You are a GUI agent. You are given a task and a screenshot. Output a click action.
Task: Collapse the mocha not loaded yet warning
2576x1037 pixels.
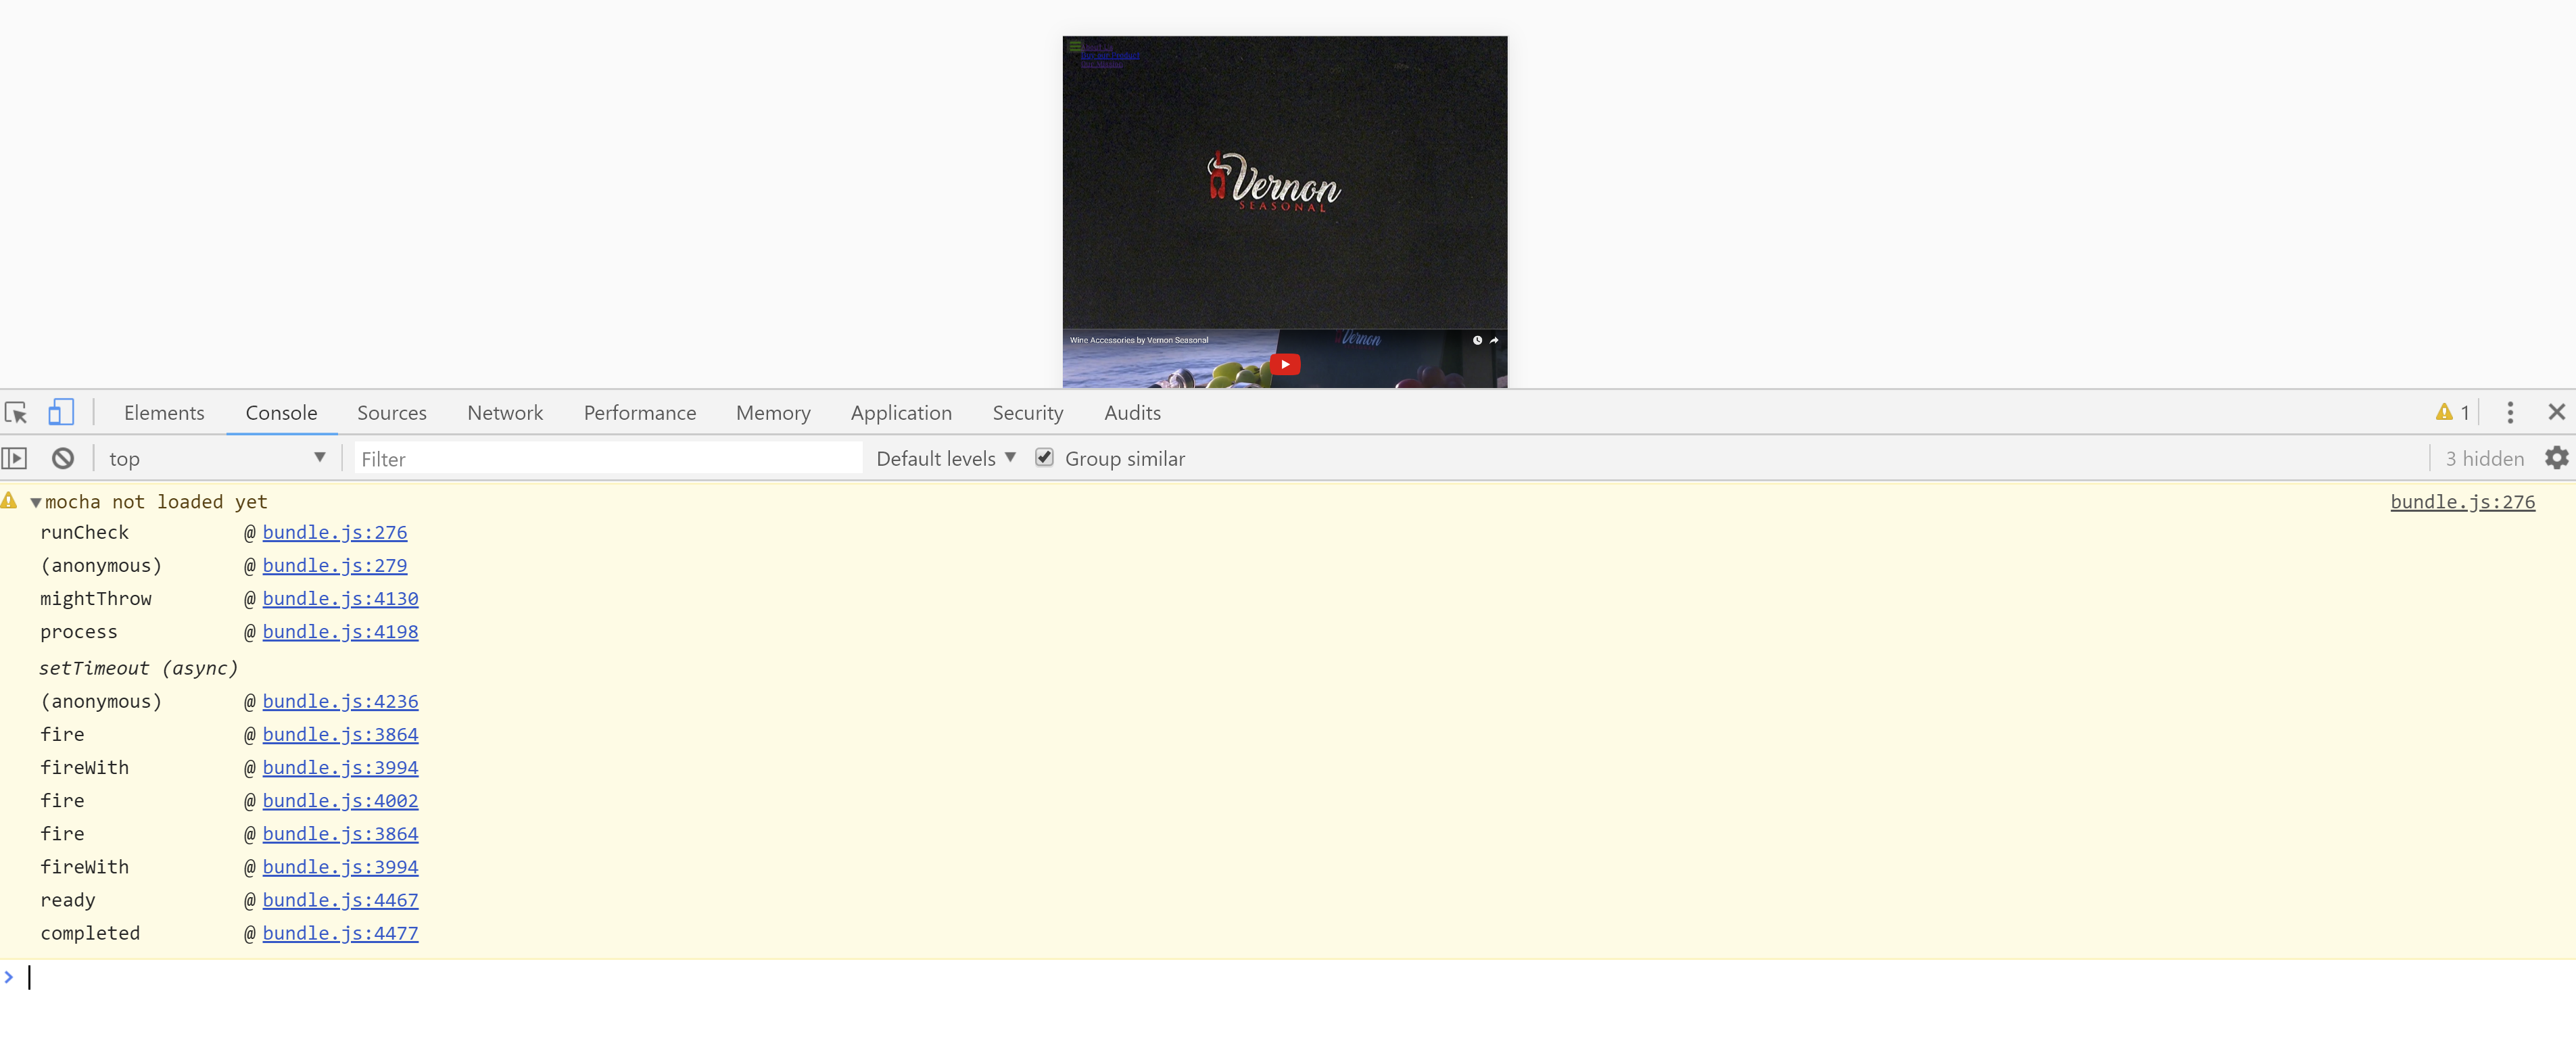pos(36,502)
